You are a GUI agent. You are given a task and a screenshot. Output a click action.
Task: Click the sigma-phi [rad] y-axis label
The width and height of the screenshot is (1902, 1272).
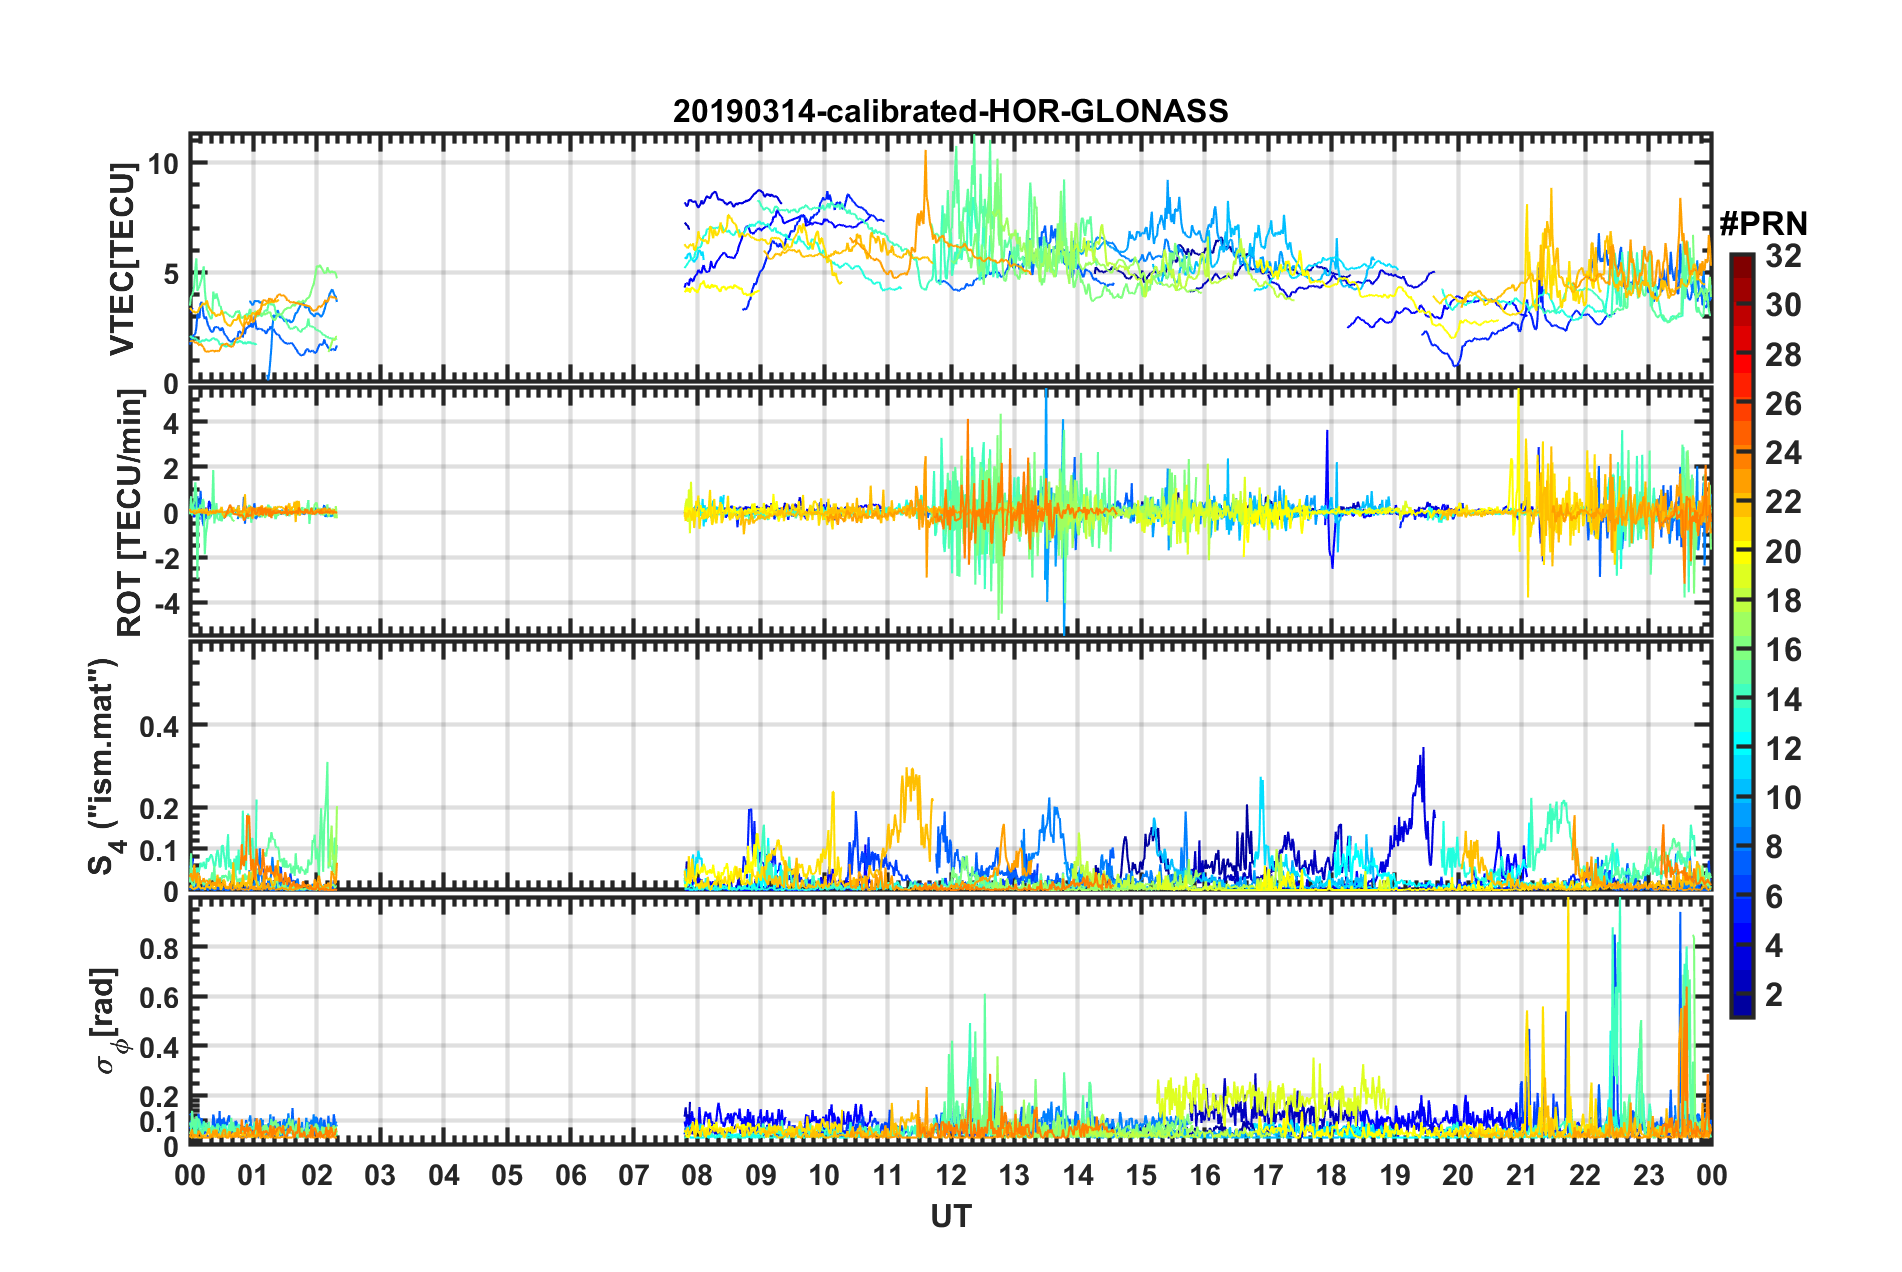pyautogui.click(x=107, y=1020)
